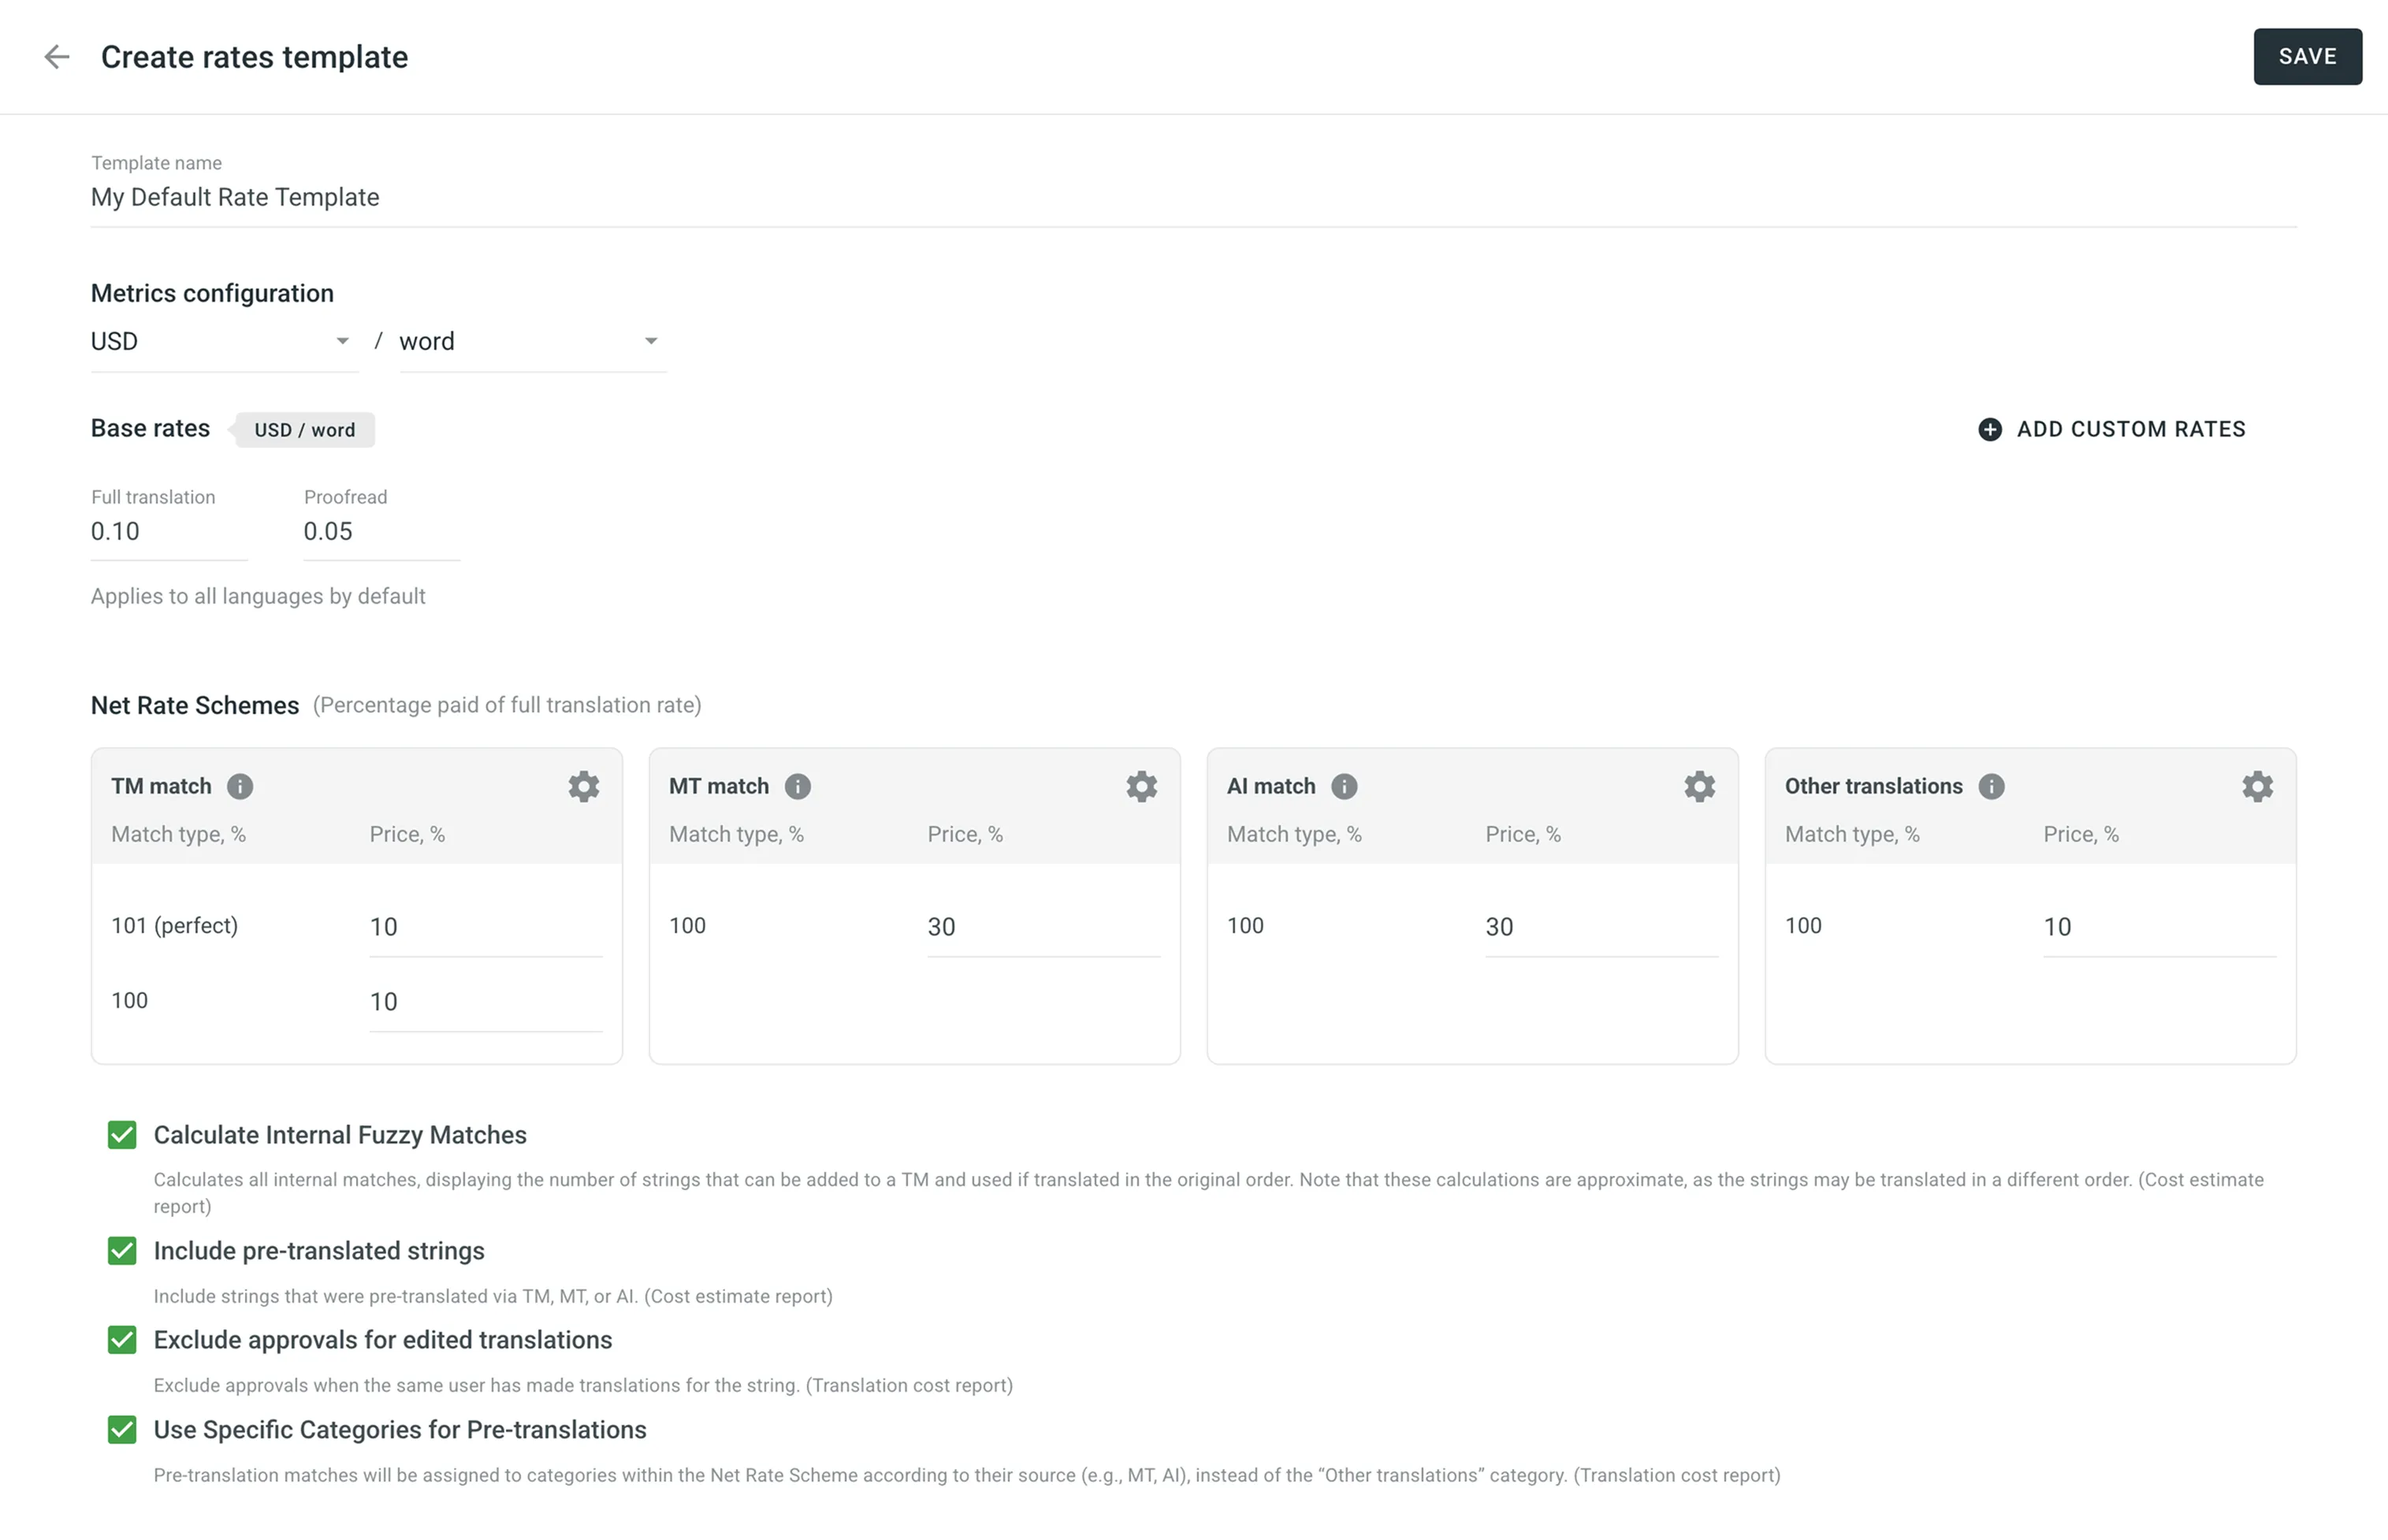The height and width of the screenshot is (1540, 2388).
Task: Show MT match info icon
Action: (798, 787)
